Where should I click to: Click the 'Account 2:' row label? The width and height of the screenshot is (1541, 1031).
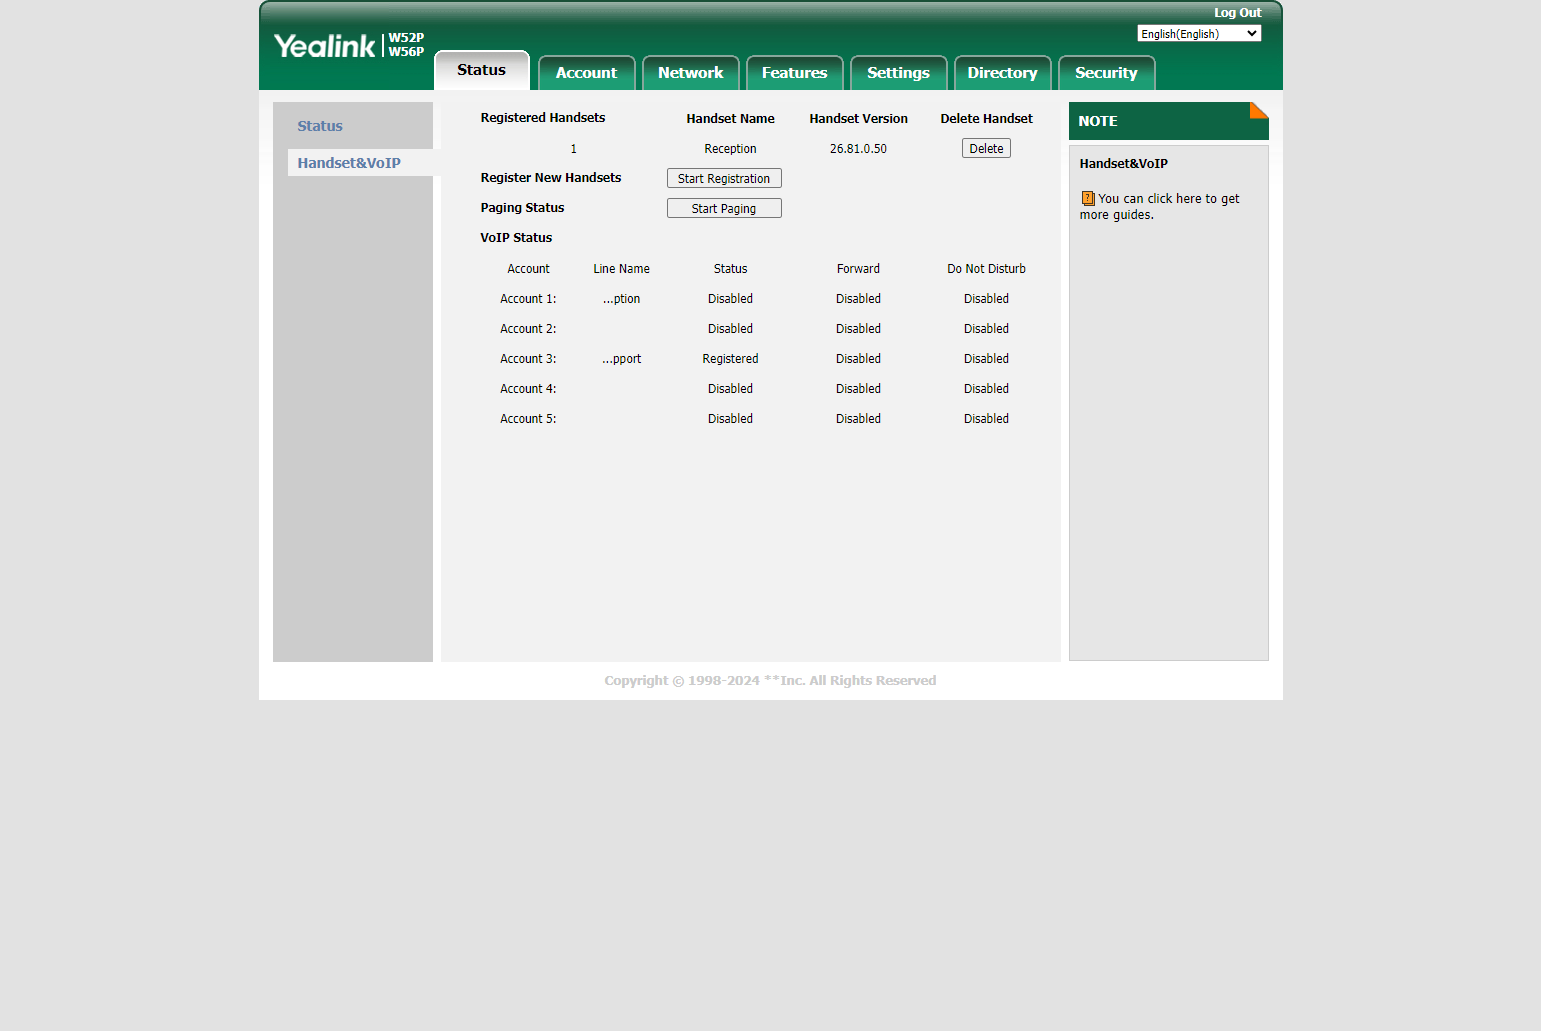pos(529,329)
